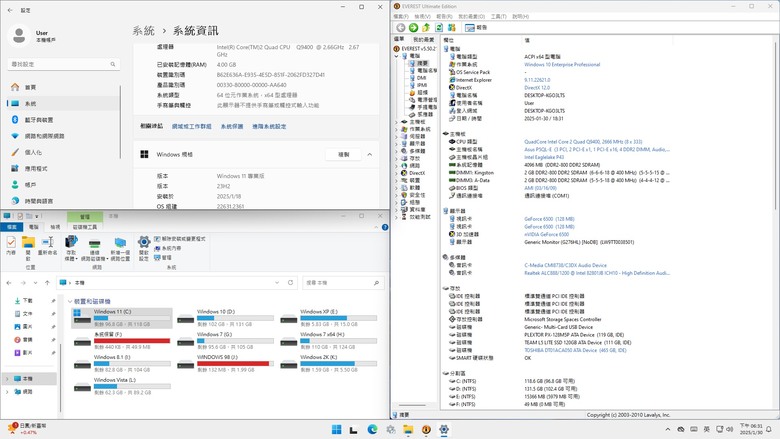Select the WINDOWS 98 (J:) drive
The height and width of the screenshot is (439, 780).
[x=225, y=363]
